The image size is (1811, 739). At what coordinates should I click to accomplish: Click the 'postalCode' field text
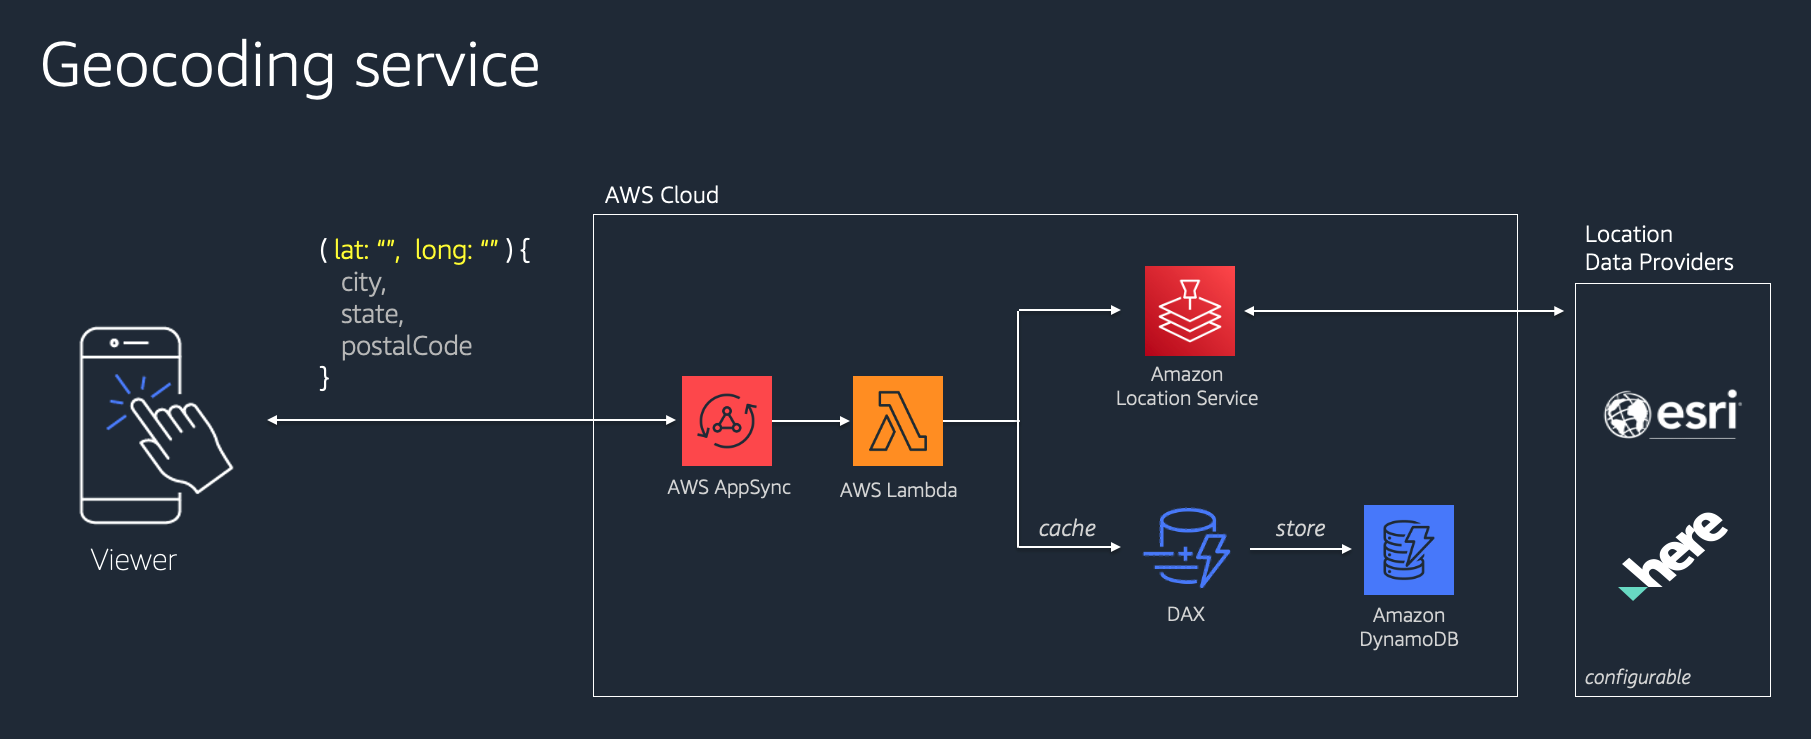coord(406,346)
